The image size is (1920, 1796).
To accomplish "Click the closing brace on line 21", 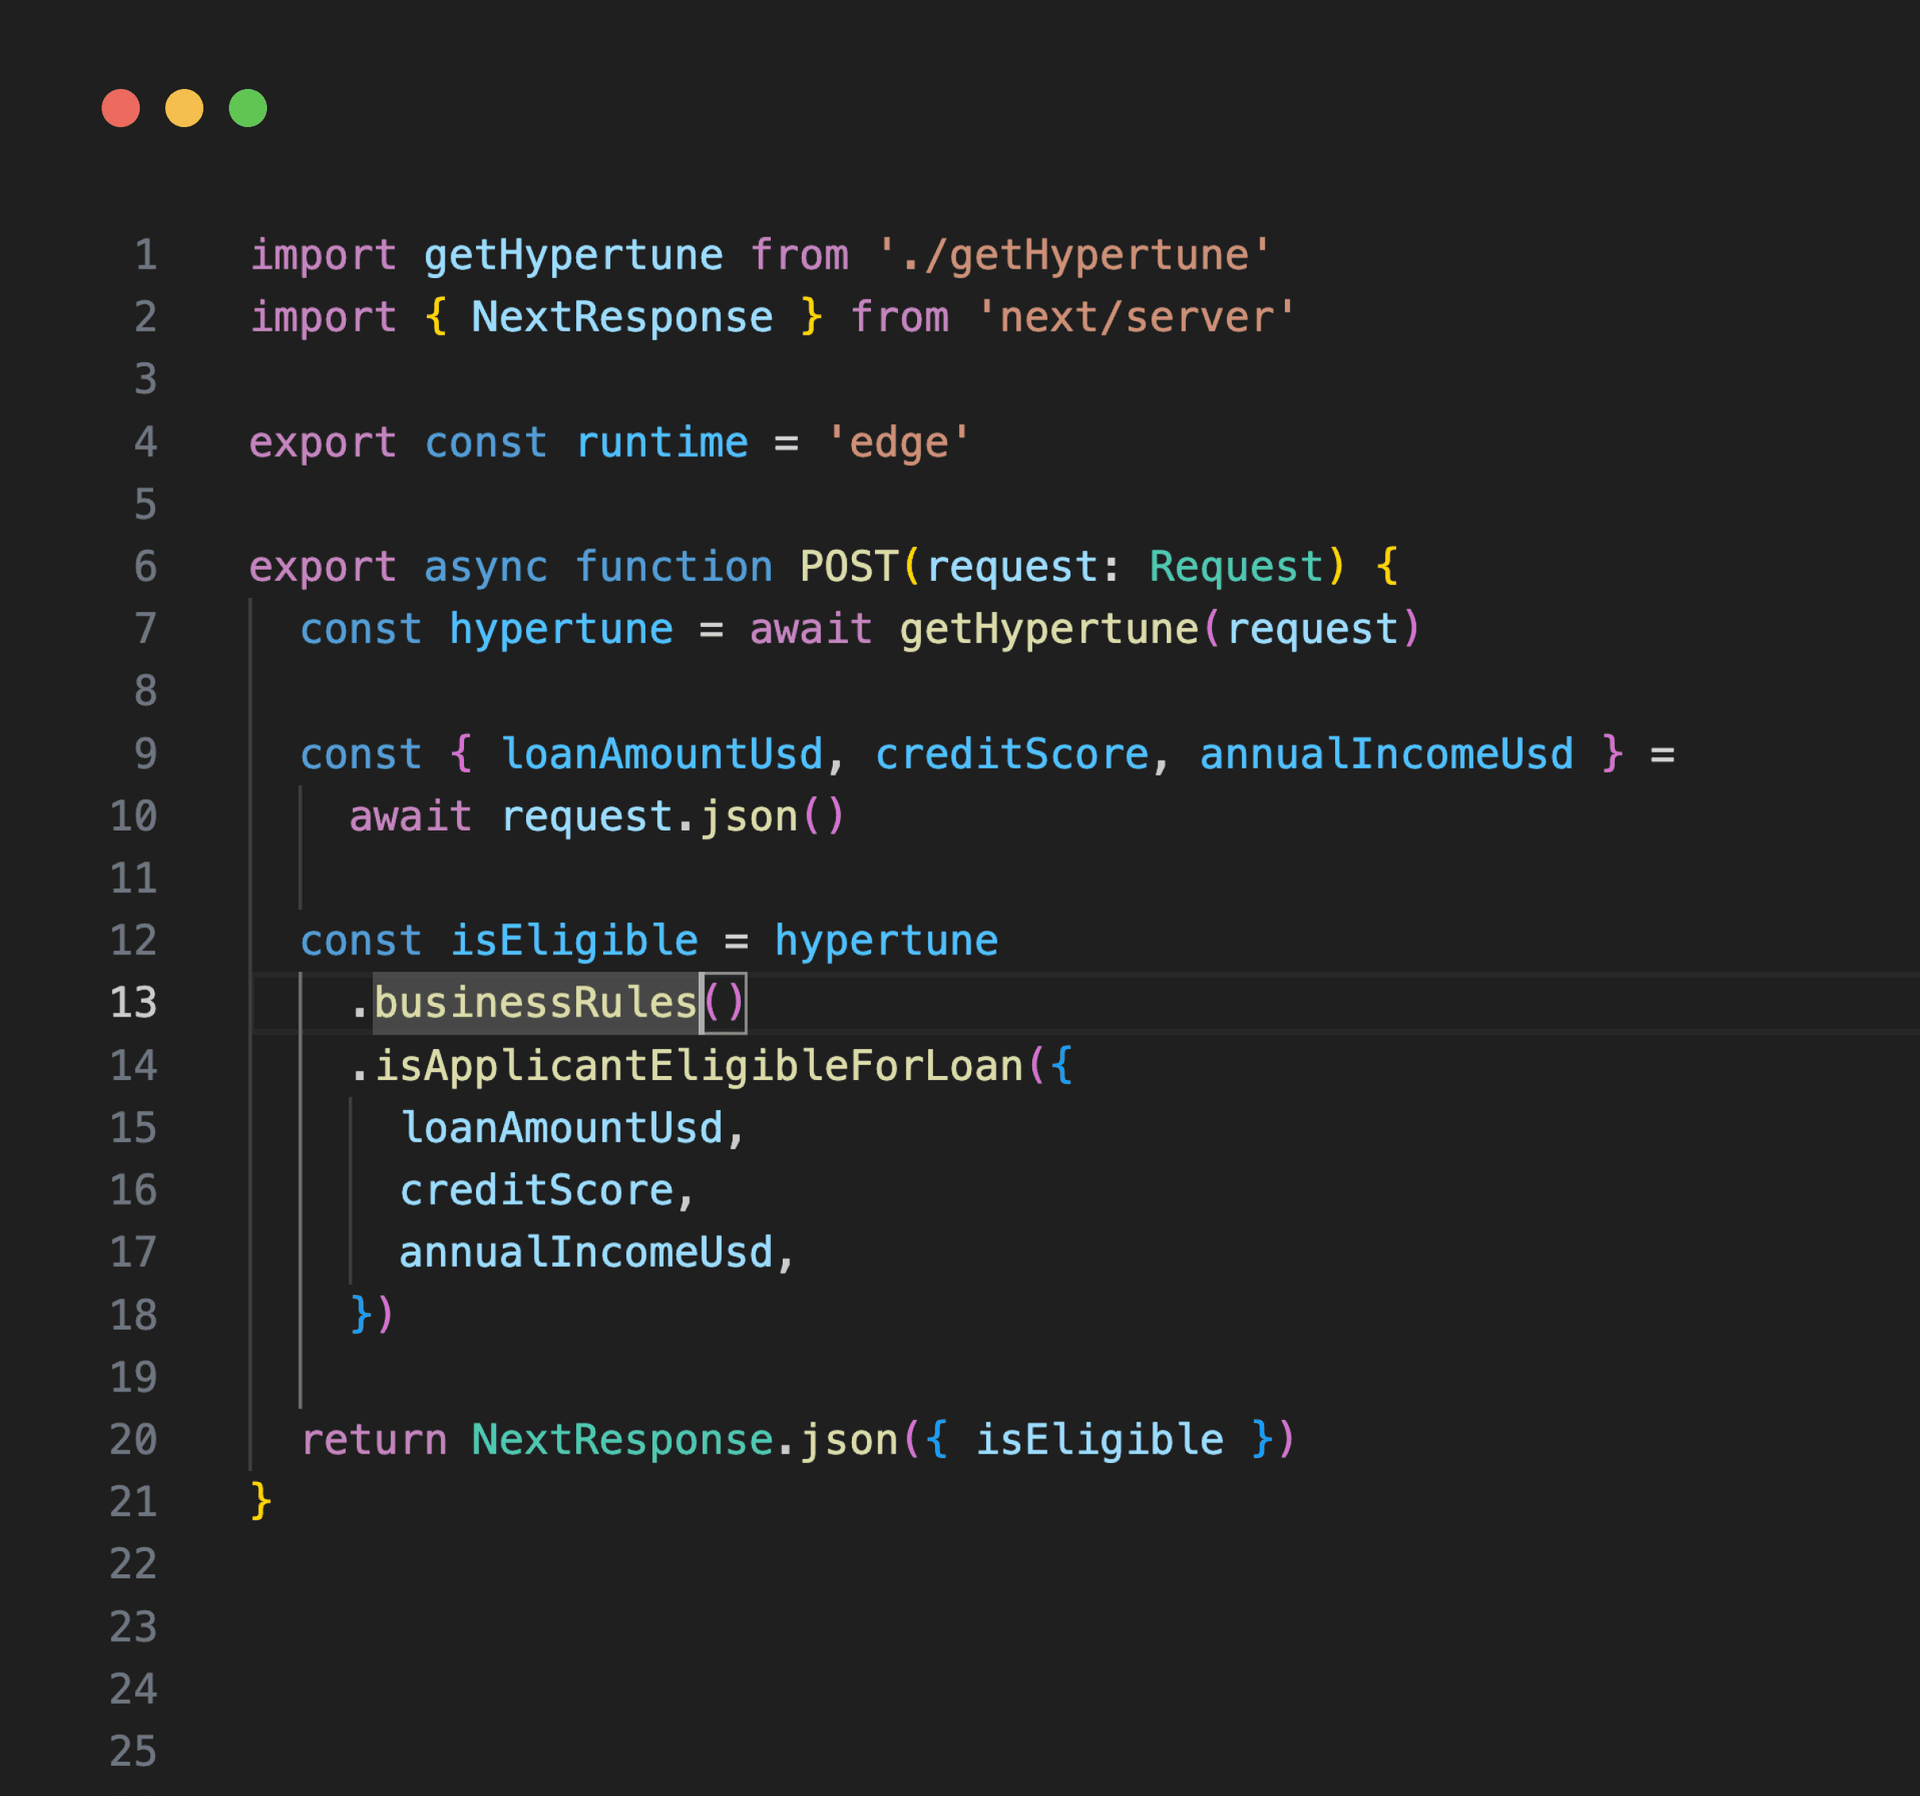I will pyautogui.click(x=260, y=1502).
